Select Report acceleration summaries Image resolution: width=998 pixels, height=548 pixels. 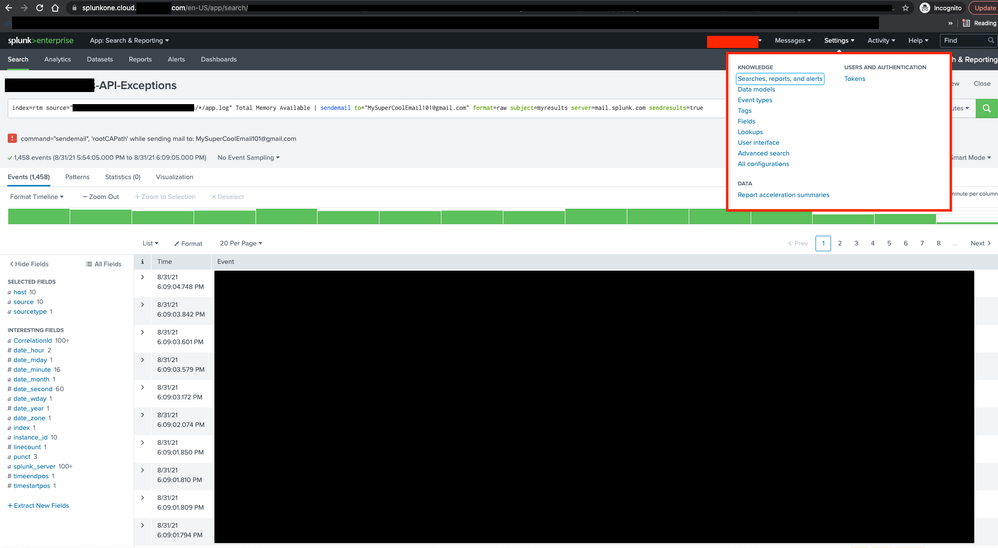(784, 195)
